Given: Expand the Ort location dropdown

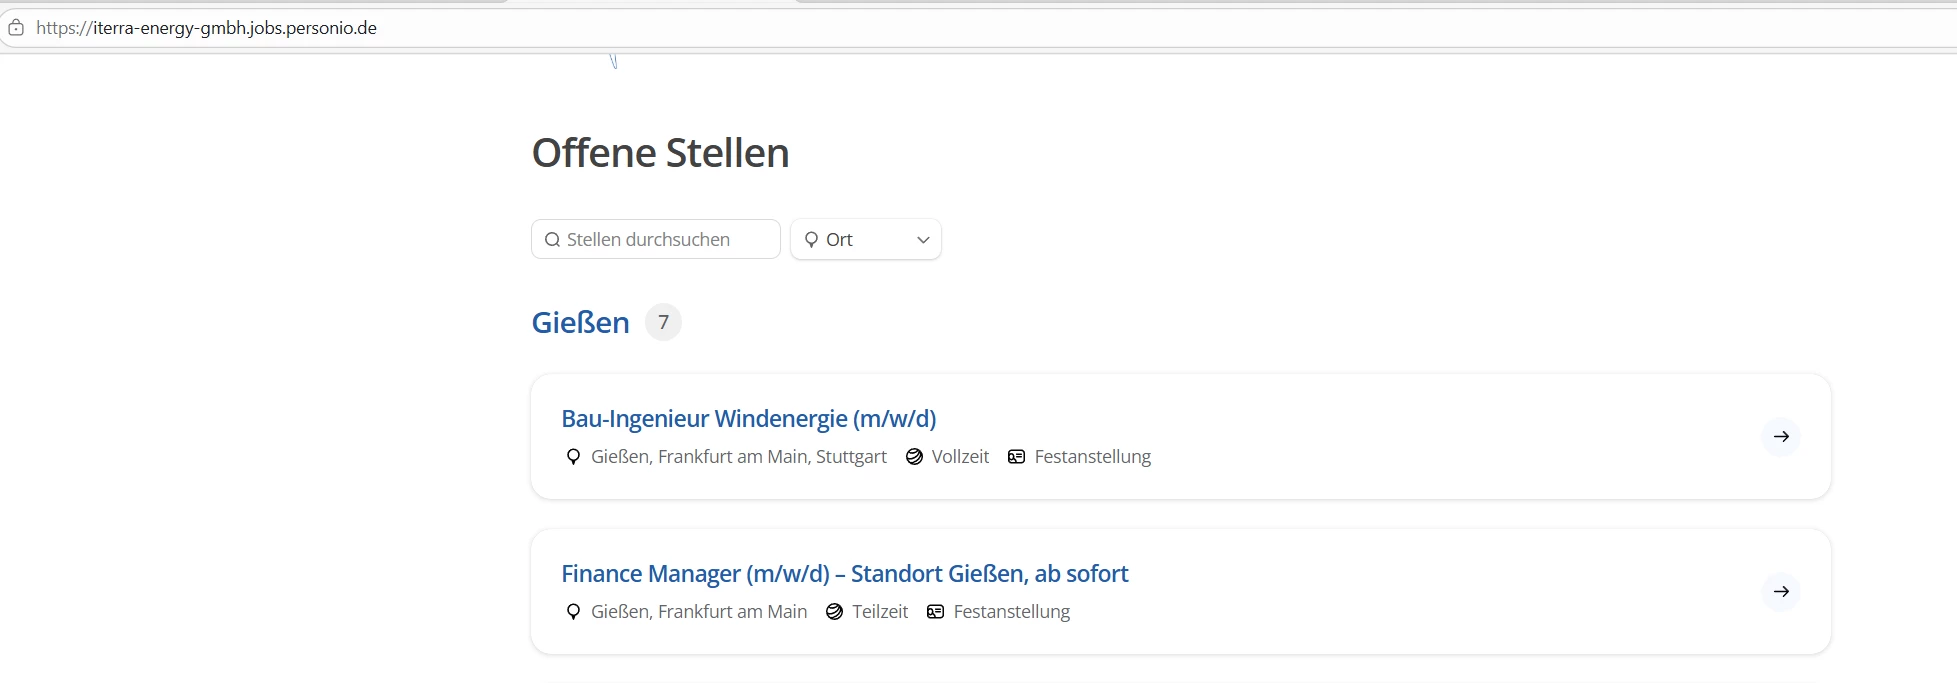Looking at the screenshot, I should click(x=865, y=240).
